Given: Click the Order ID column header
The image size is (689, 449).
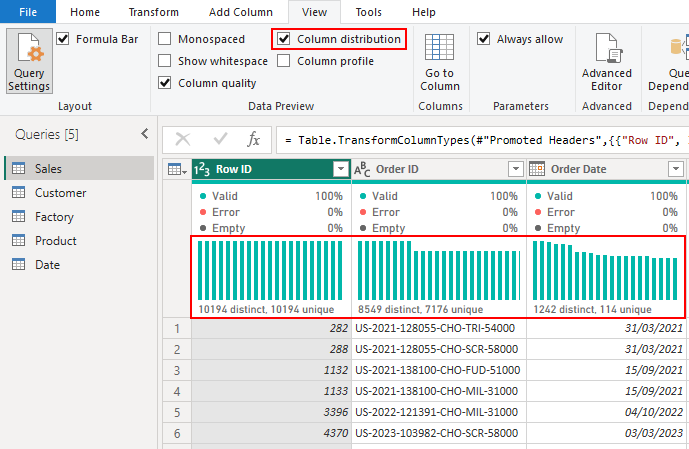Looking at the screenshot, I should 439,169.
